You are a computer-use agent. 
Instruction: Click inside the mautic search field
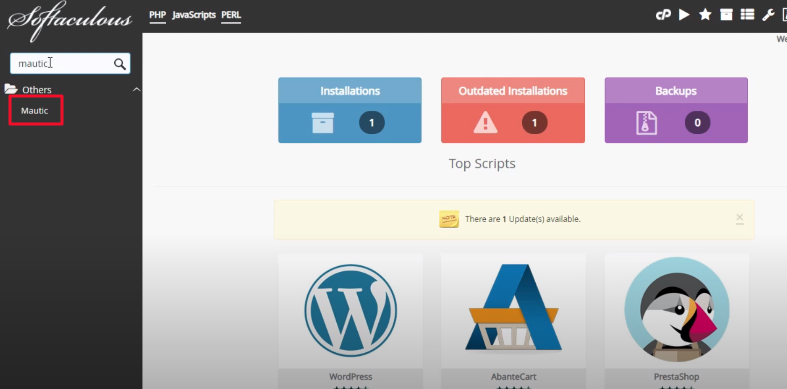pyautogui.click(x=70, y=64)
